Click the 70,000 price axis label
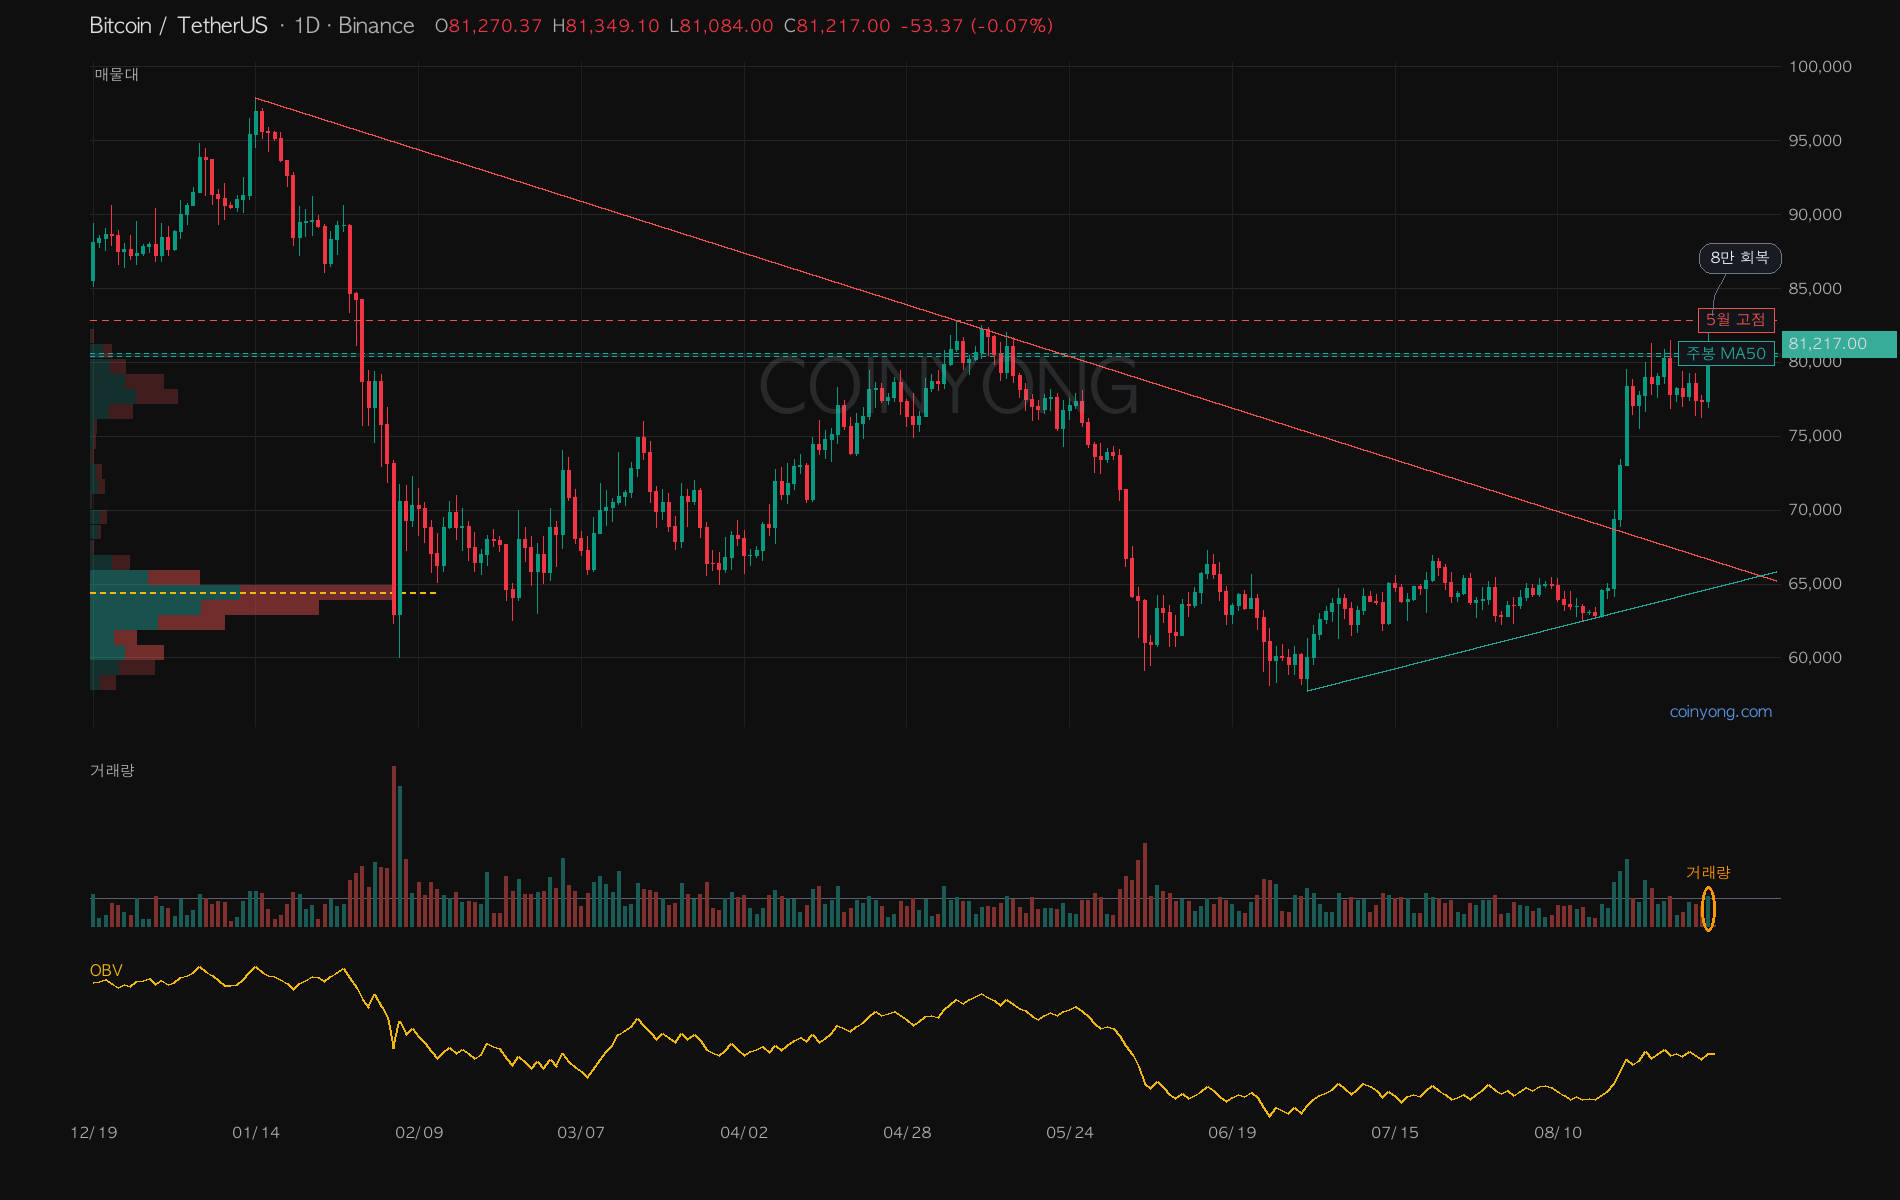This screenshot has height=1200, width=1900. click(x=1815, y=510)
